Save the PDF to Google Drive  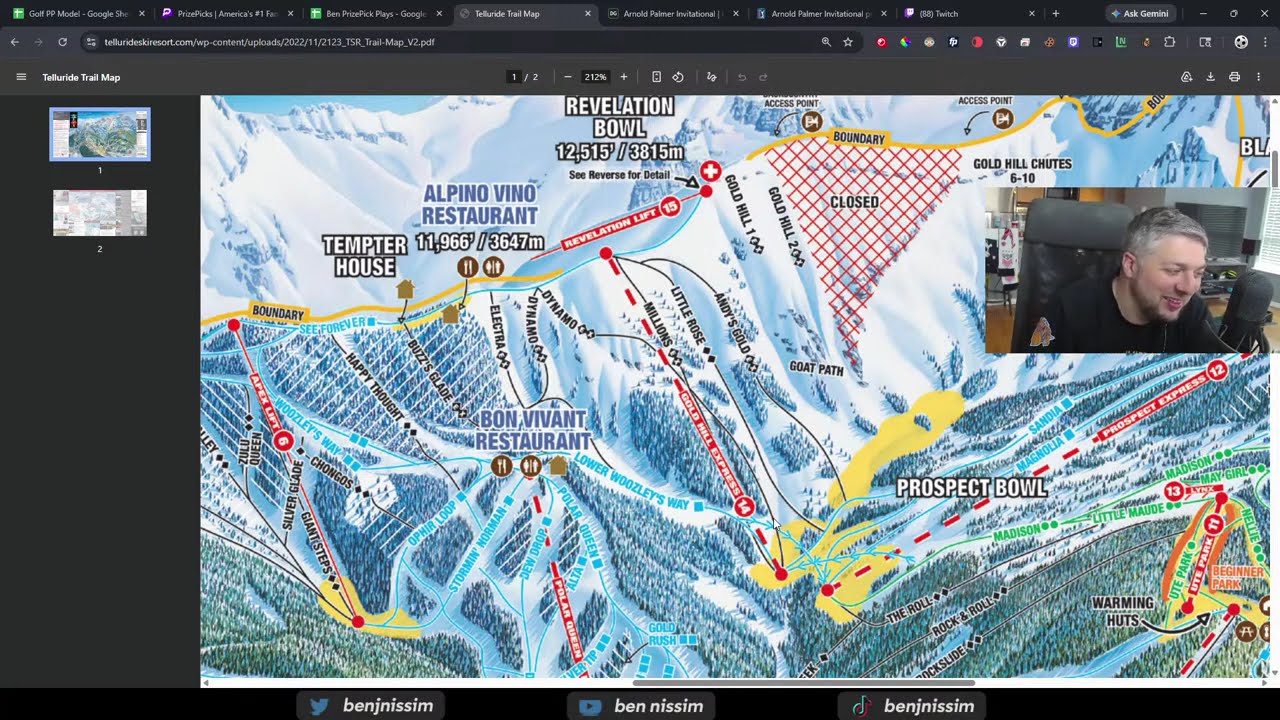click(x=1187, y=77)
